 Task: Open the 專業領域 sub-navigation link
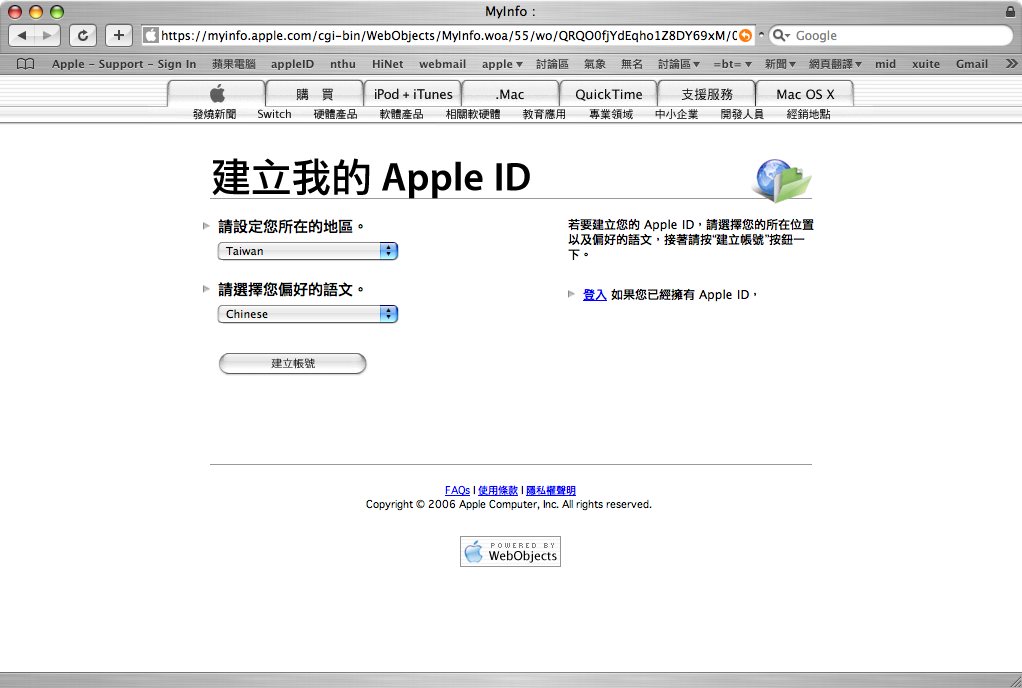coord(611,114)
